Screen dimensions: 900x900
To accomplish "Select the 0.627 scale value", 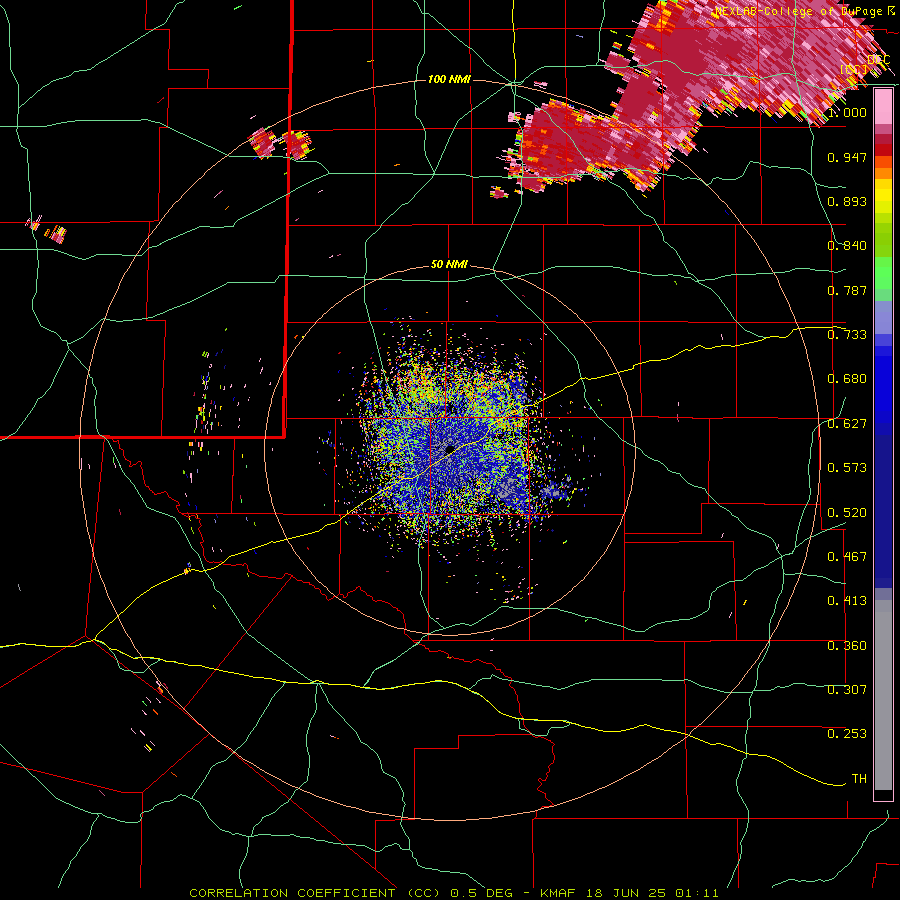I will [847, 424].
